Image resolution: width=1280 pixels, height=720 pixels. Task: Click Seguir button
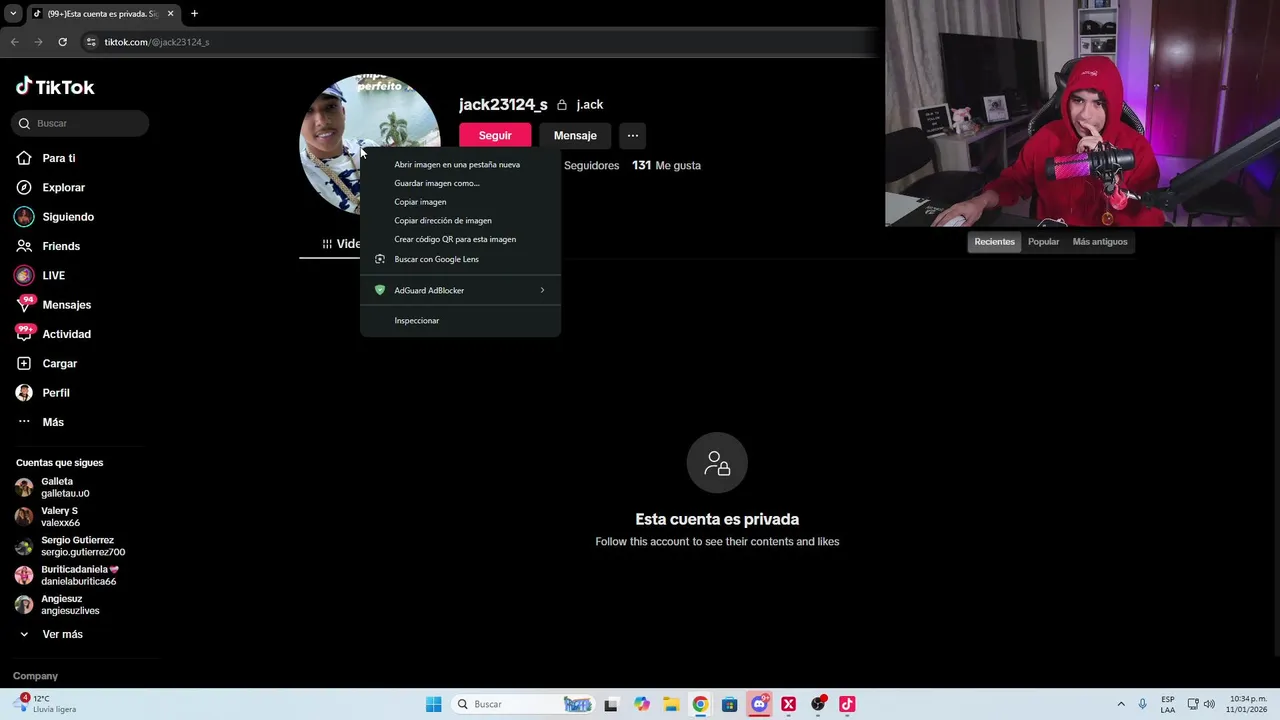(495, 135)
